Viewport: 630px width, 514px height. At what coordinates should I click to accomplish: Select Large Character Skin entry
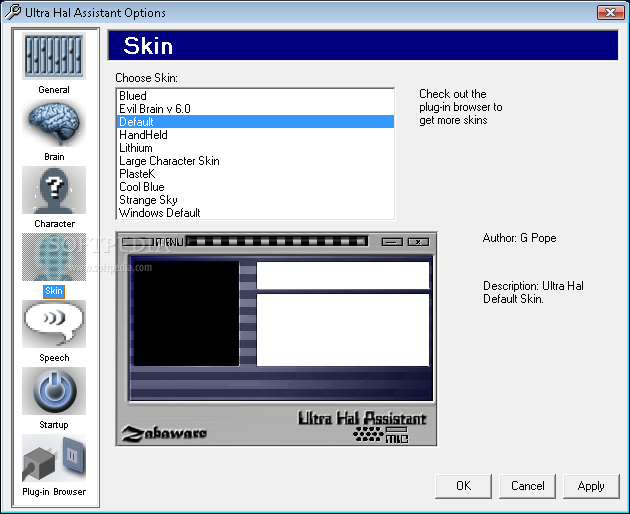point(255,161)
